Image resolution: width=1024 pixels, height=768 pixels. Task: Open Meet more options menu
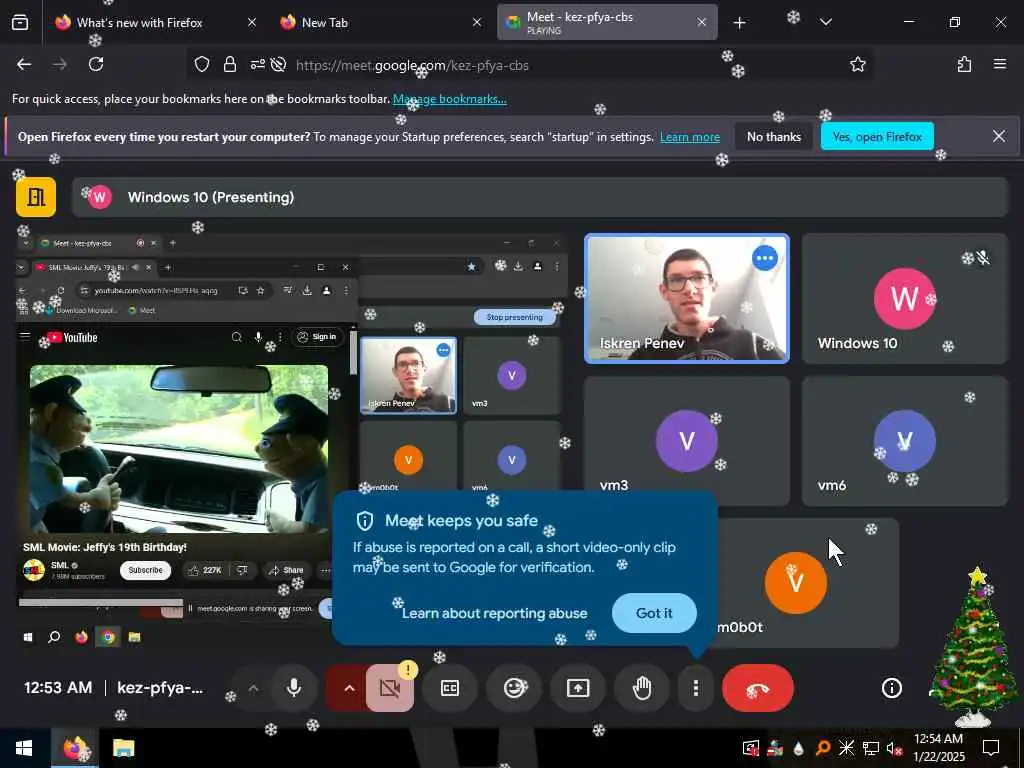coord(696,688)
